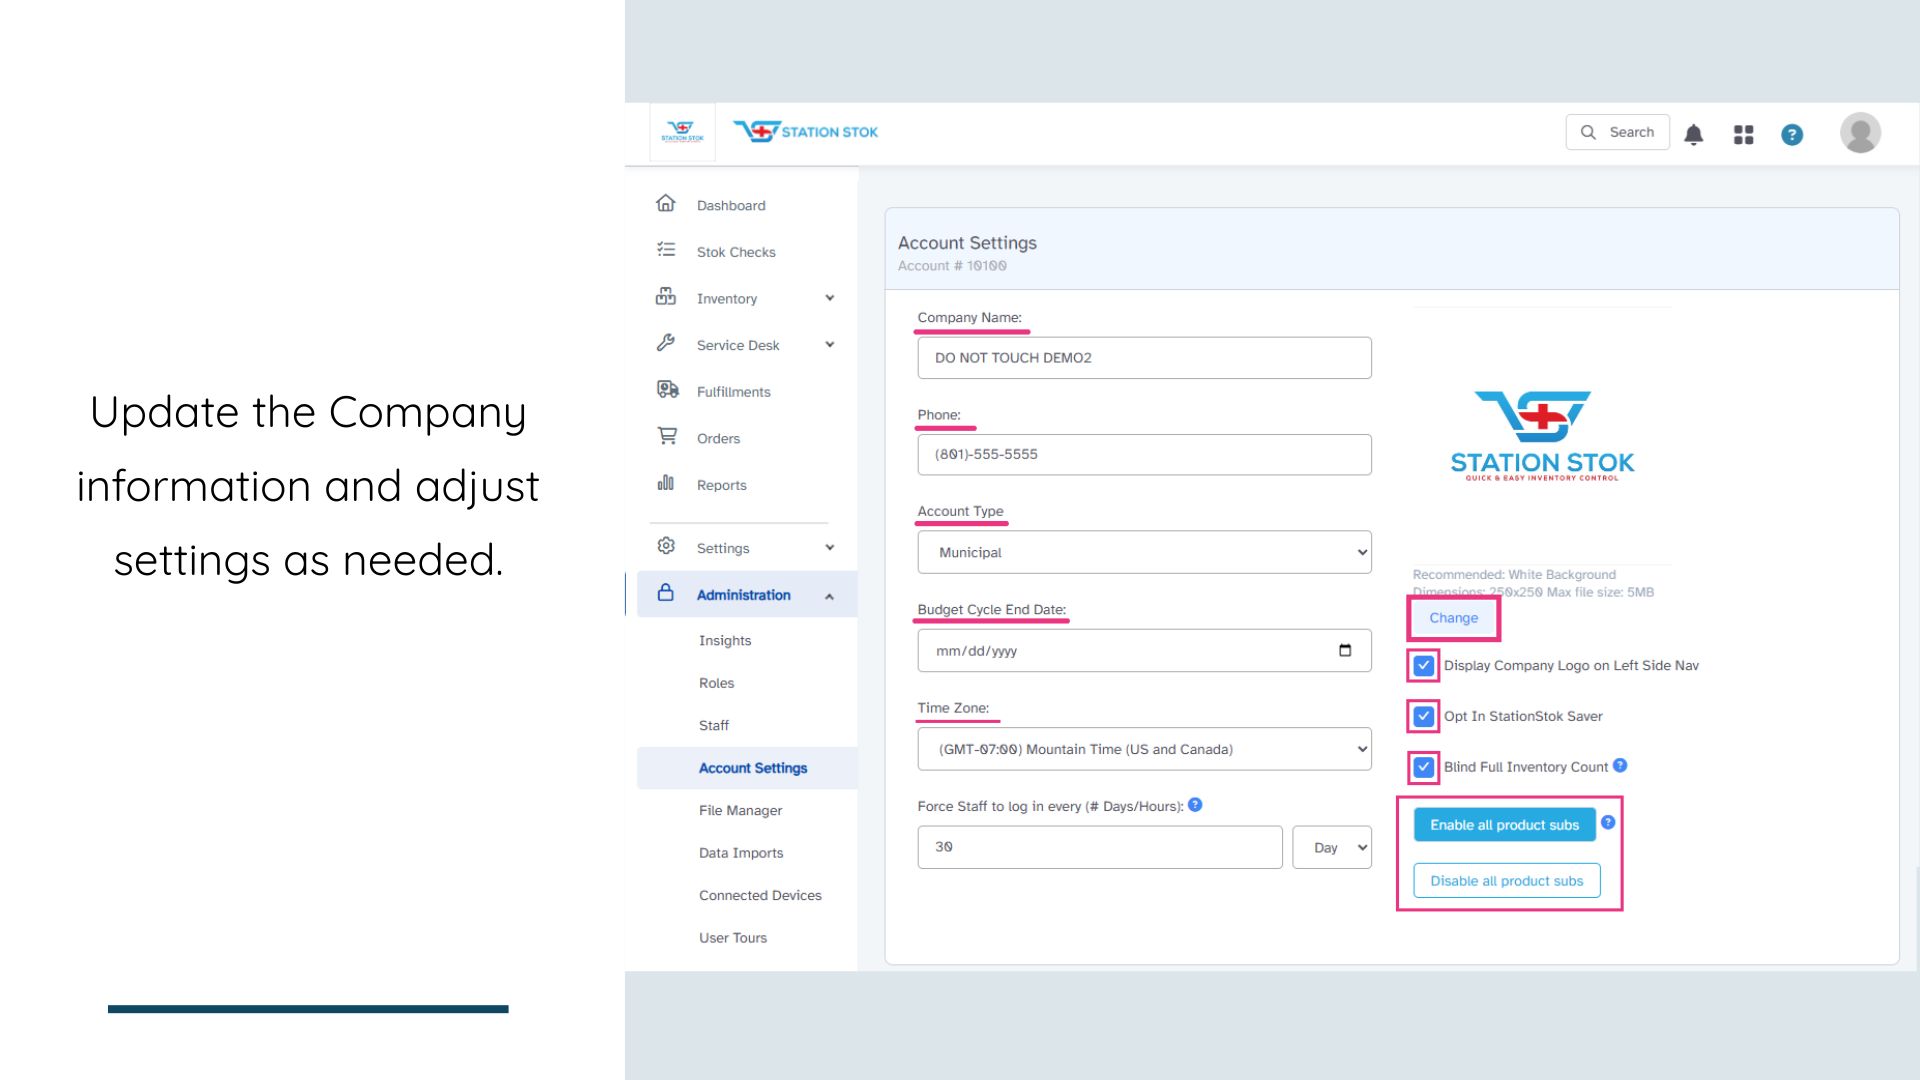Screen dimensions: 1920x1080
Task: Open the Account Type dropdown
Action: pos(1144,552)
